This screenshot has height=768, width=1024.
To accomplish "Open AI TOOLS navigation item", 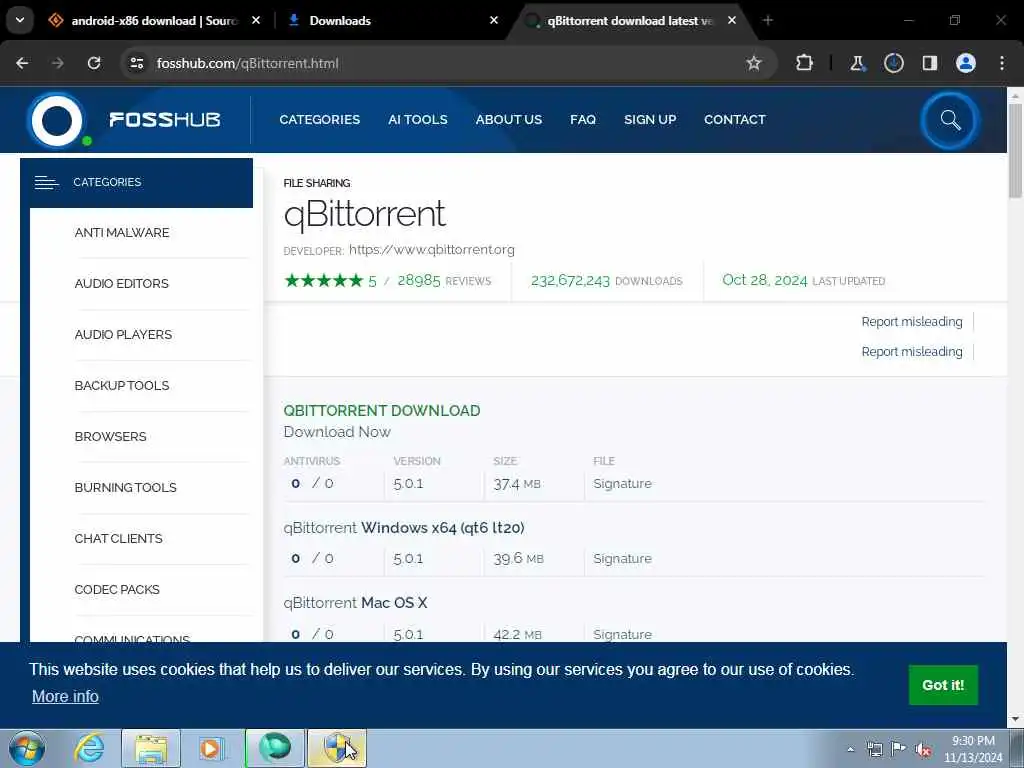I will [x=418, y=120].
